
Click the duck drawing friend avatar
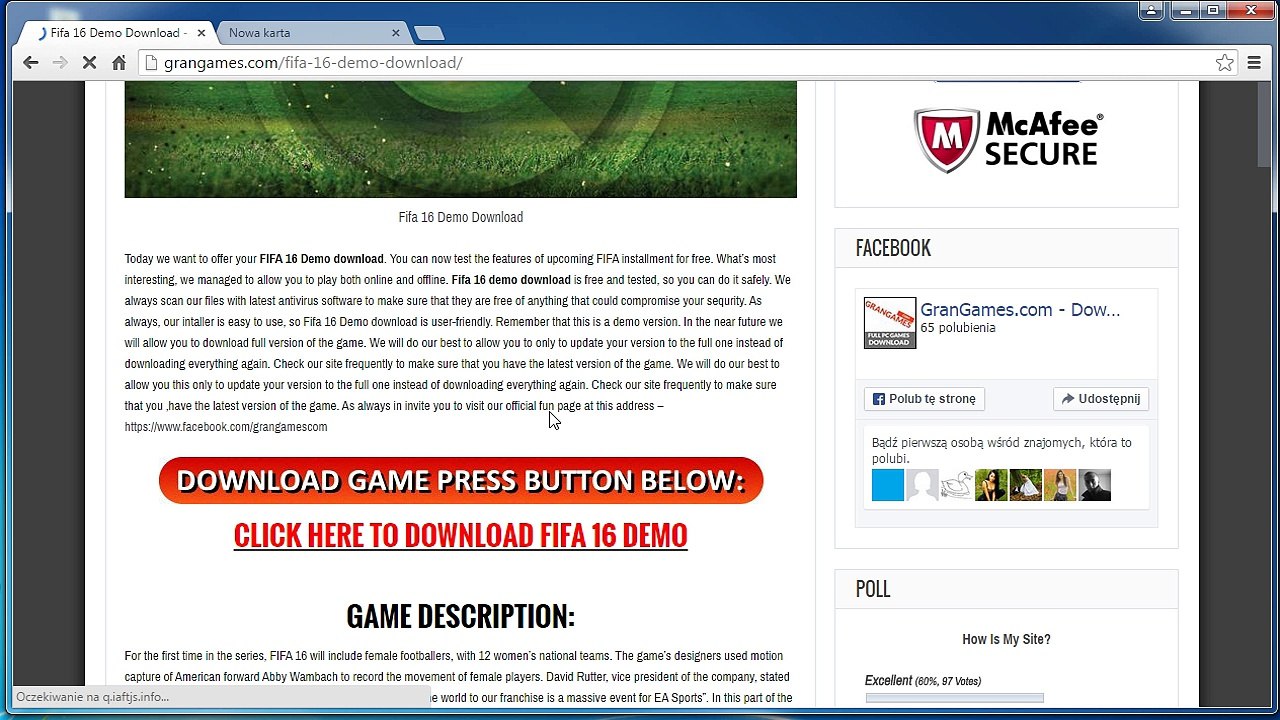pos(957,485)
